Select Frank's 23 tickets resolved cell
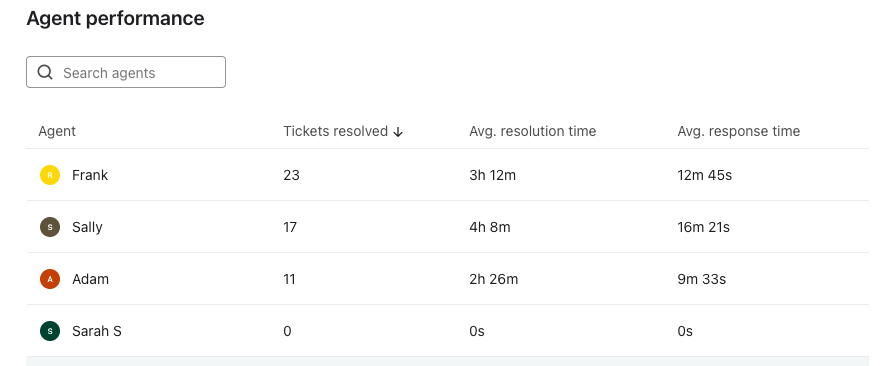893x366 pixels. [292, 175]
